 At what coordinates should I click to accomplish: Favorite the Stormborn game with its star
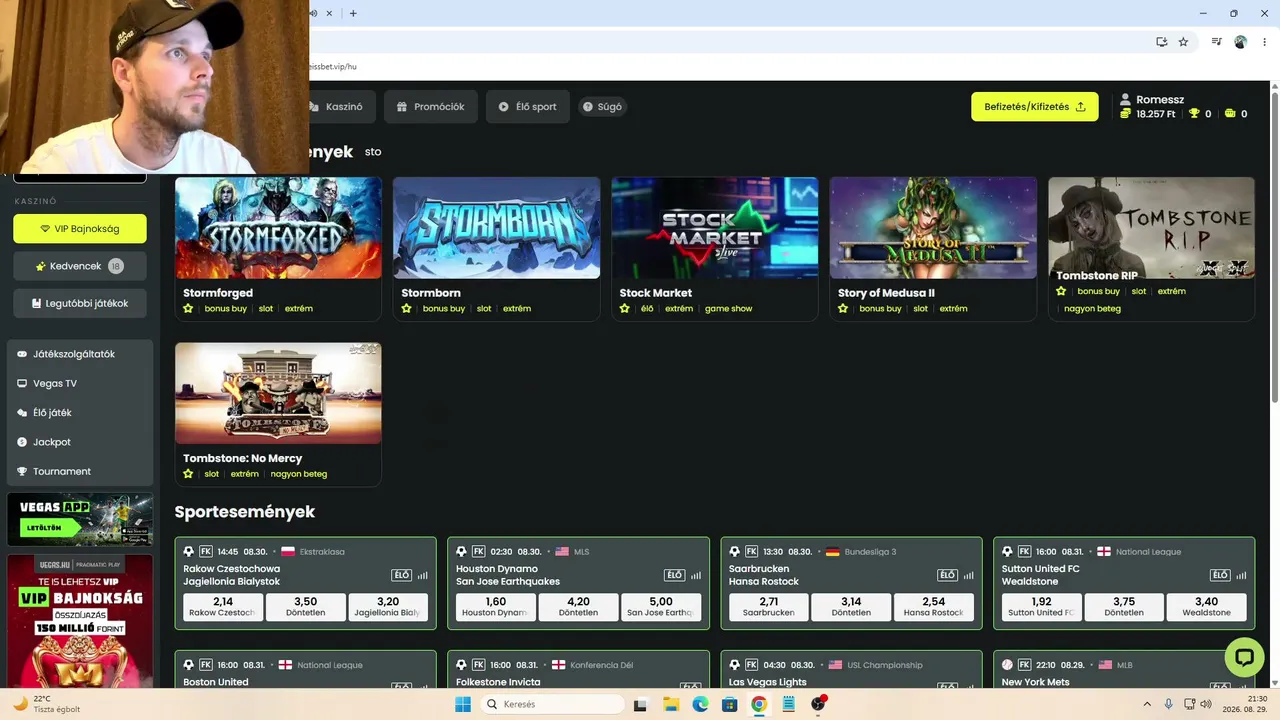tap(406, 309)
